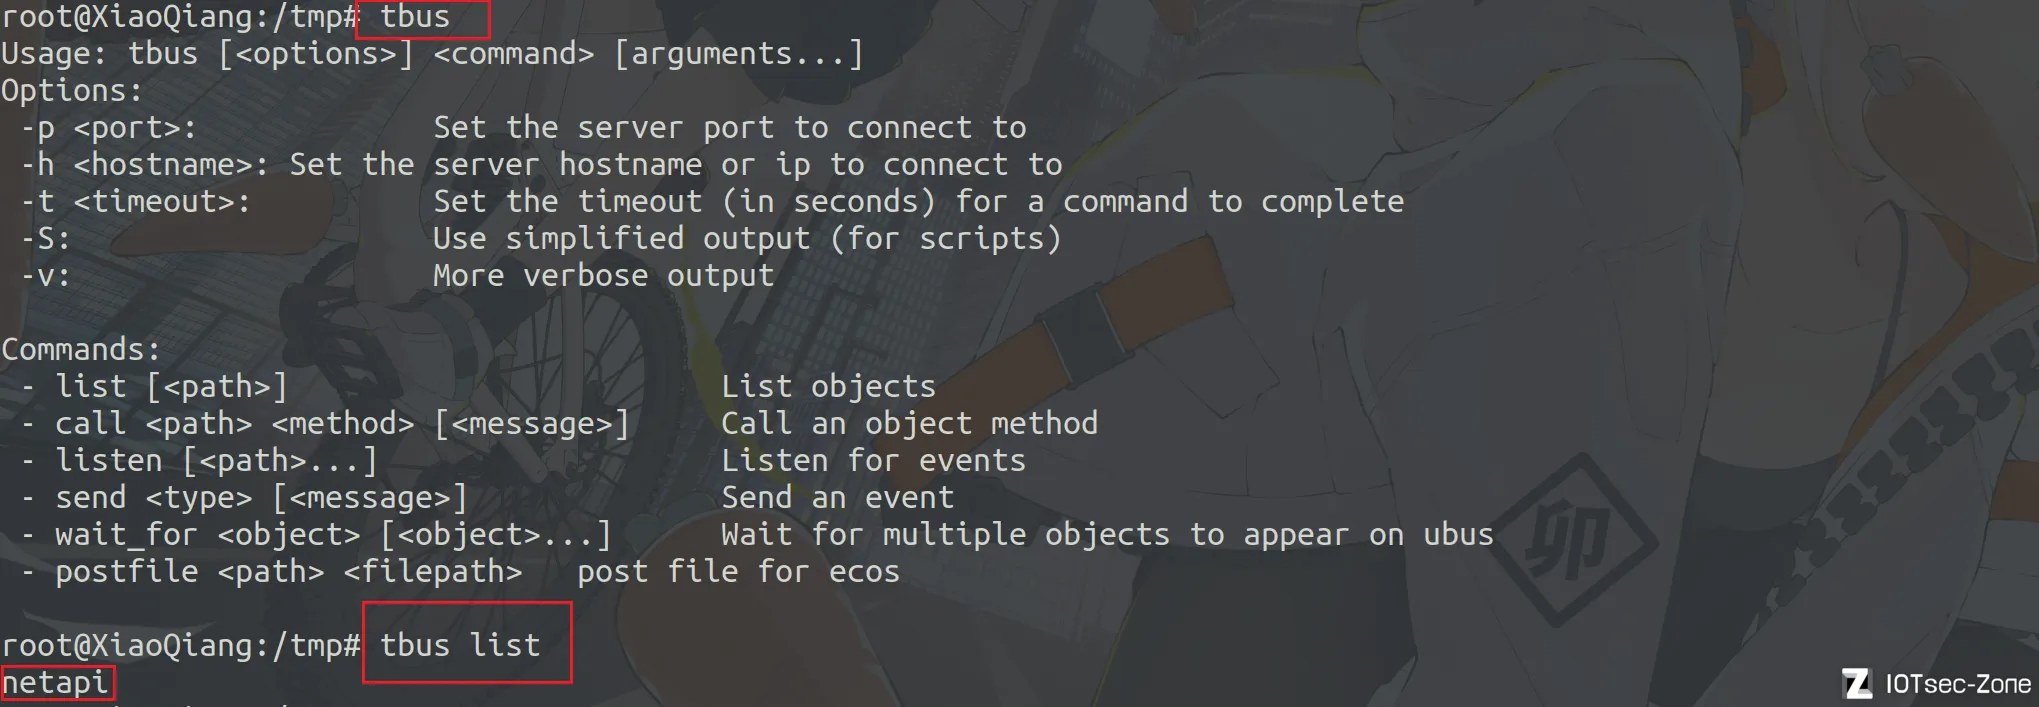Image resolution: width=2039 pixels, height=707 pixels.
Task: Click the -S simplified output option
Action: click(540, 239)
